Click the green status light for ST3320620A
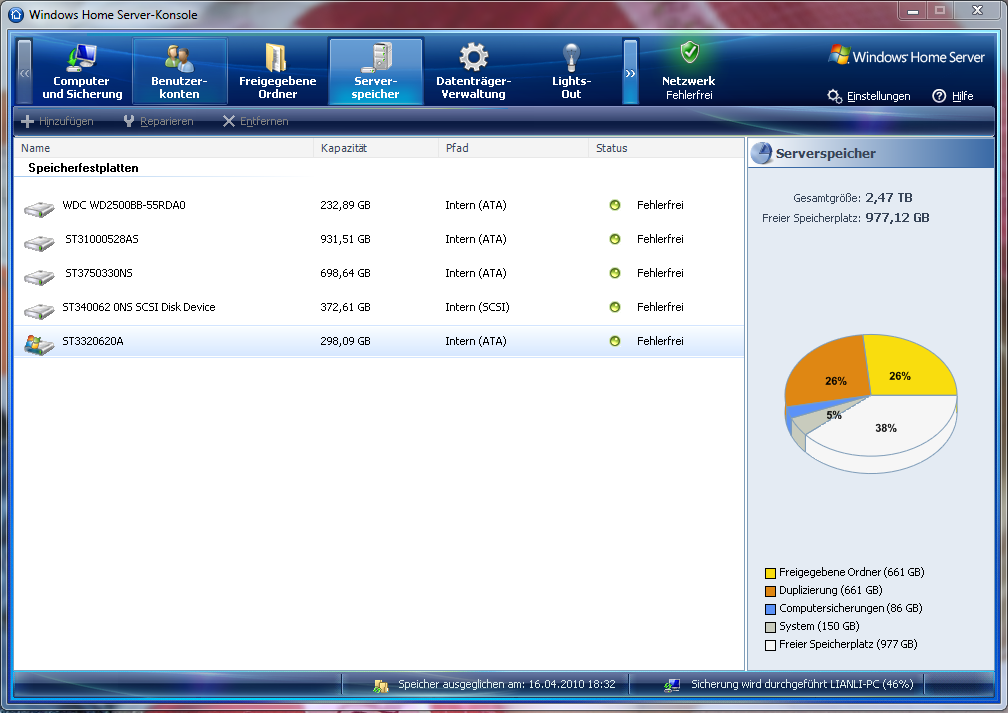 coord(615,341)
